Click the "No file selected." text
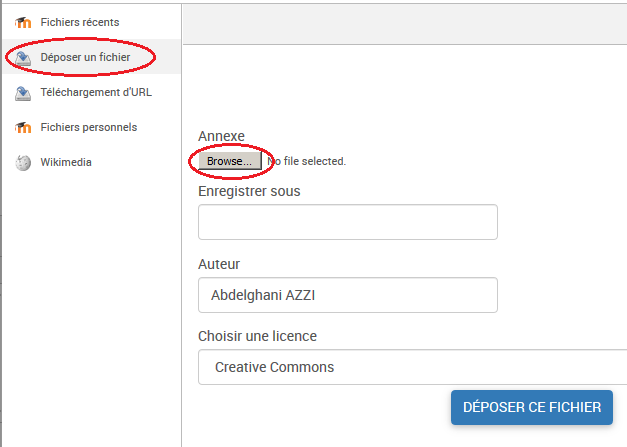Image resolution: width=627 pixels, height=447 pixels. 306,161
